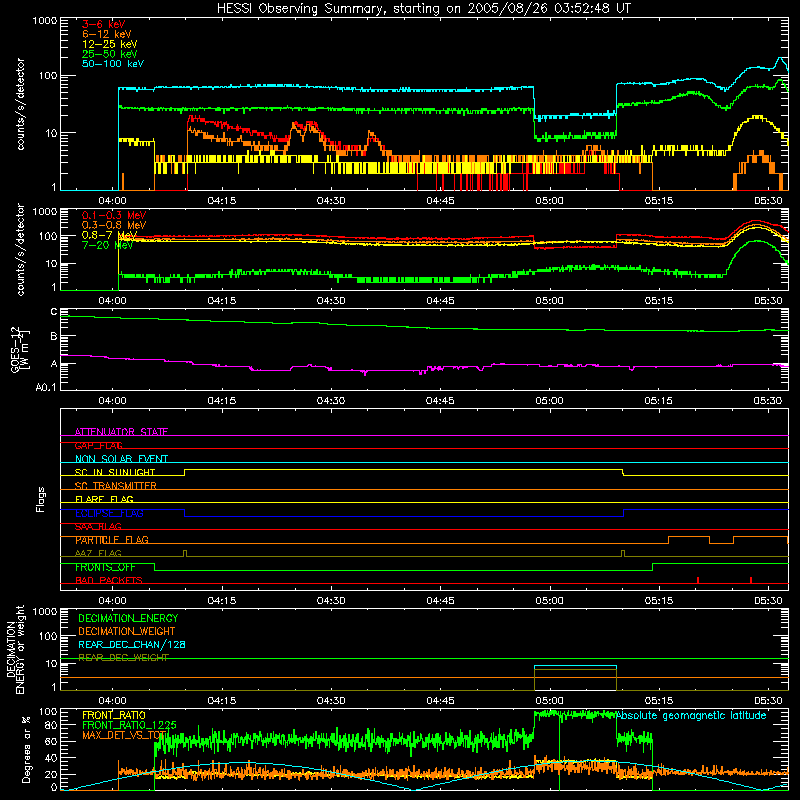This screenshot has width=800, height=800.
Task: Select the '12-25 keV' legend label
Action: (109, 44)
